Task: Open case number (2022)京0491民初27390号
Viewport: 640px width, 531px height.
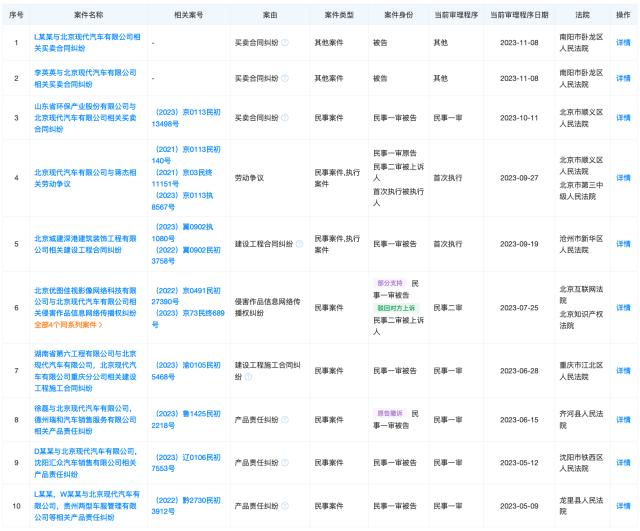Action: pyautogui.click(x=186, y=296)
